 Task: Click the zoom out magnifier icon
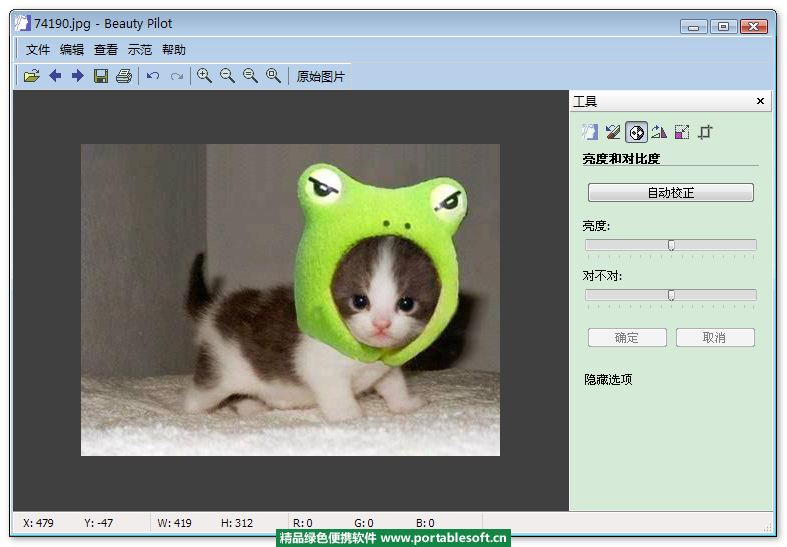click(x=227, y=76)
